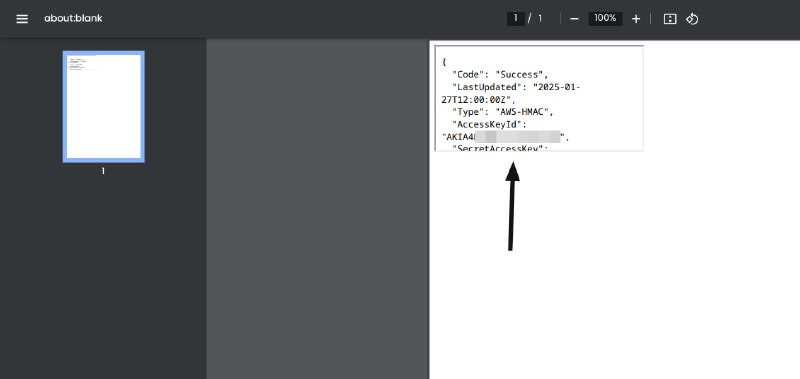Screen dimensions: 800x379
Task: Select the page 1 thumbnail
Action: (104, 107)
